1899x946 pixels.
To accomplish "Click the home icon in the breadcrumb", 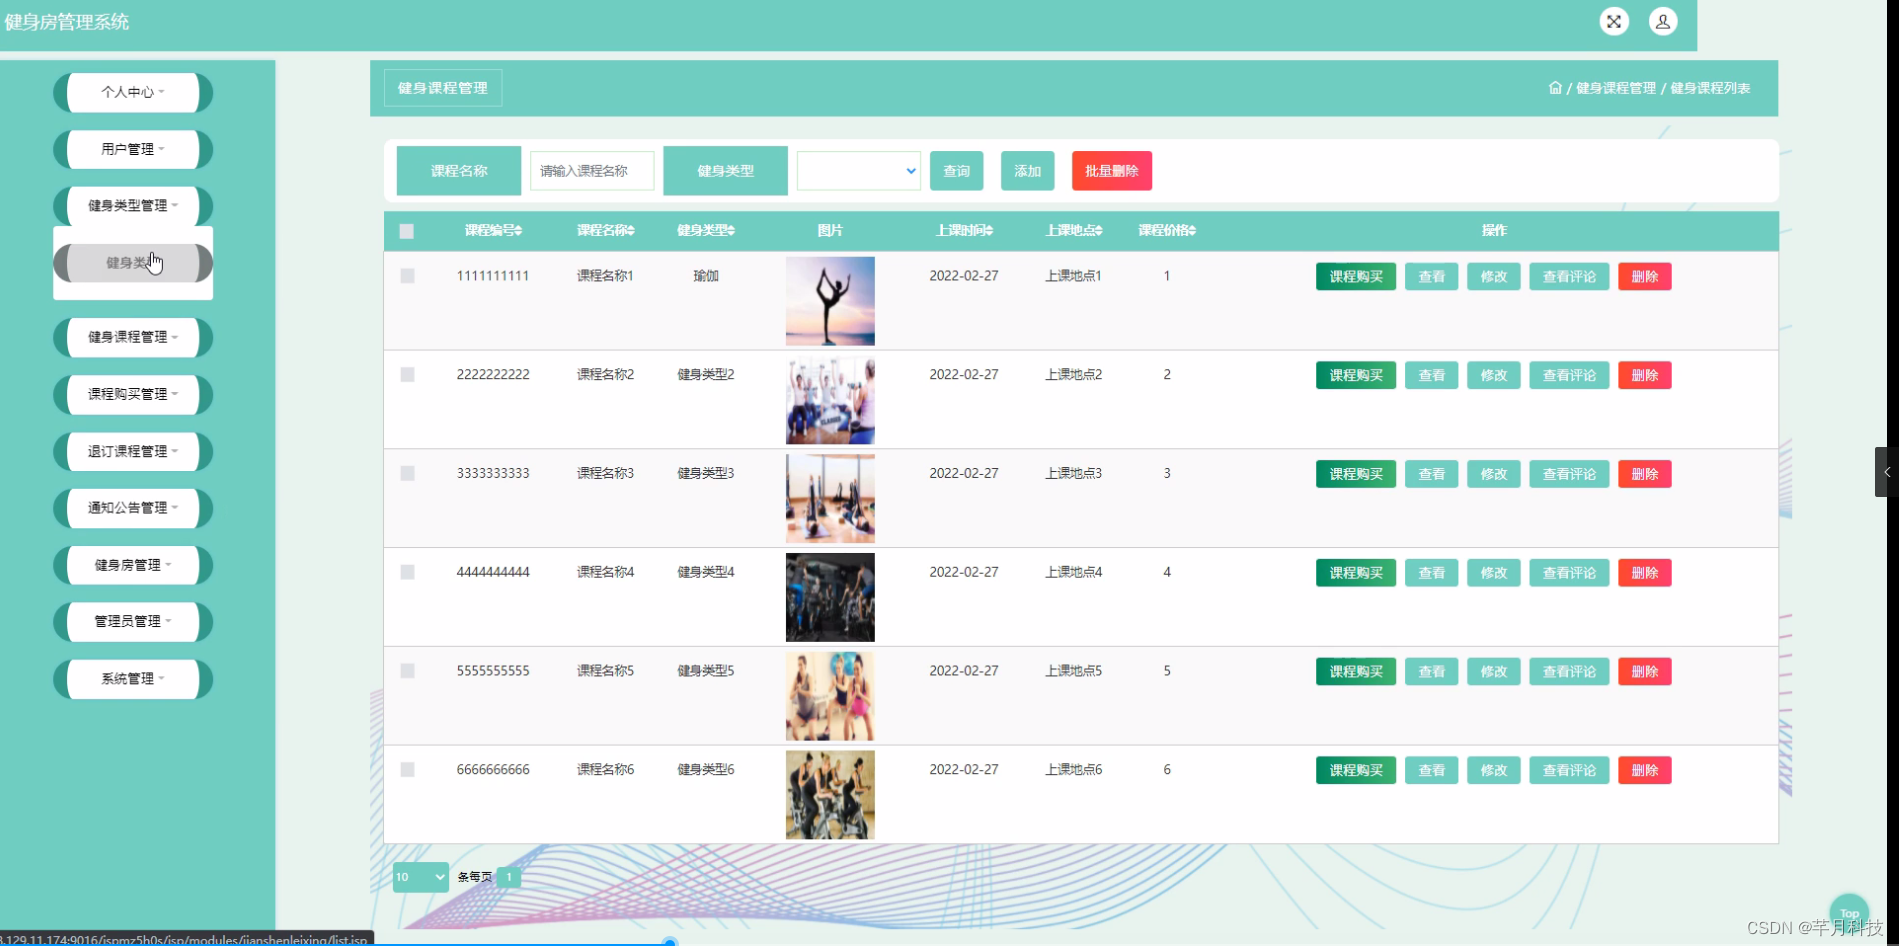I will pyautogui.click(x=1555, y=88).
